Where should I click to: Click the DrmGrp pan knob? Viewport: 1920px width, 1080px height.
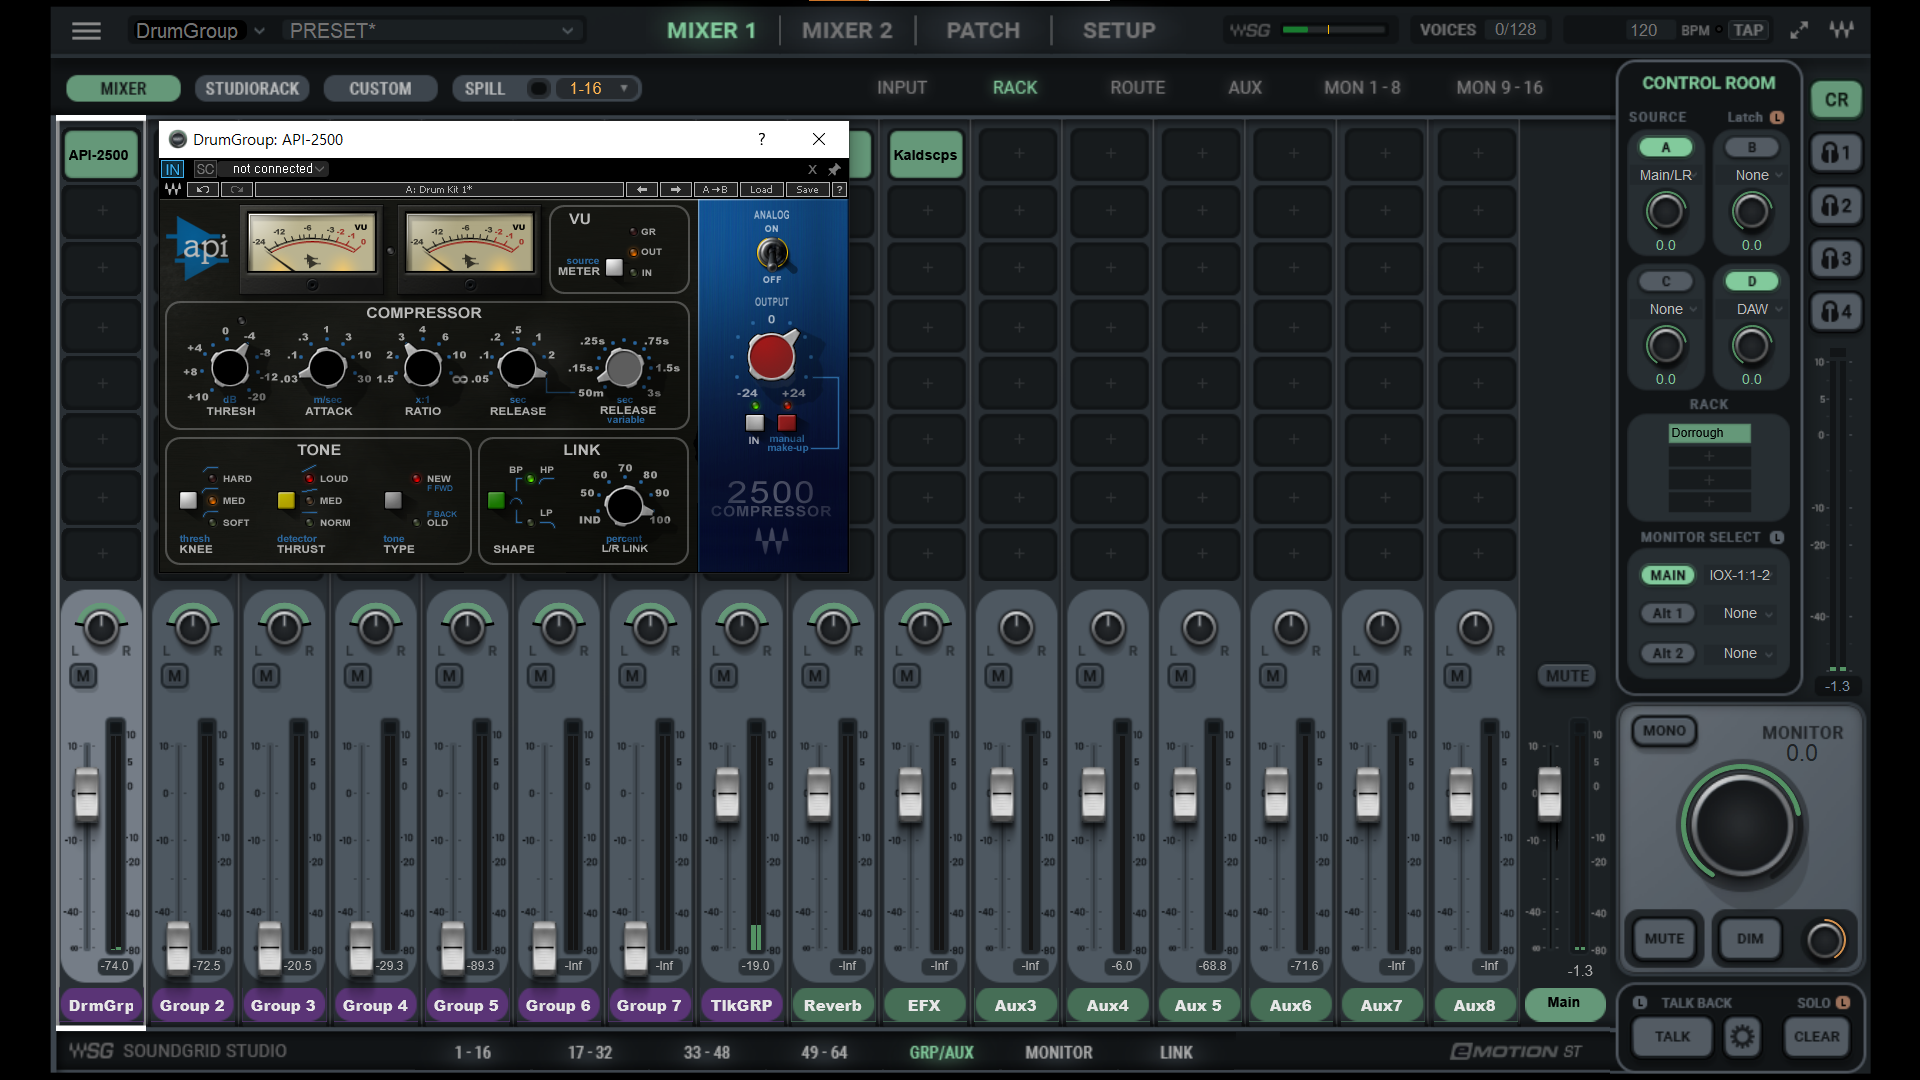(x=101, y=628)
